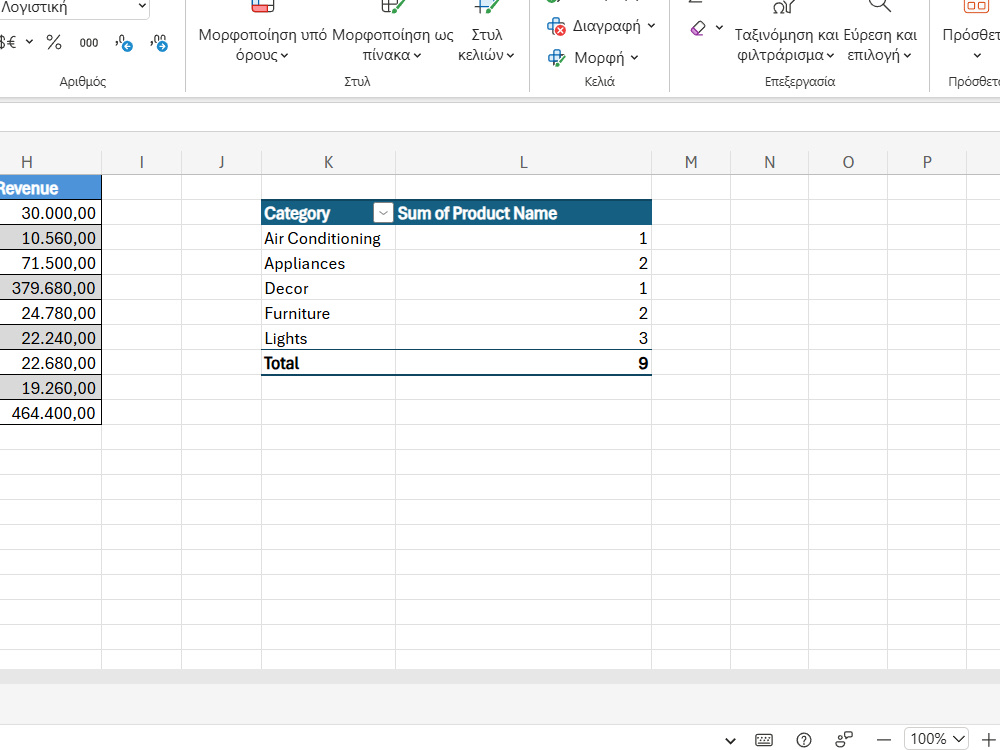Select the Lights row label
The image size is (1000, 750).
328,337
